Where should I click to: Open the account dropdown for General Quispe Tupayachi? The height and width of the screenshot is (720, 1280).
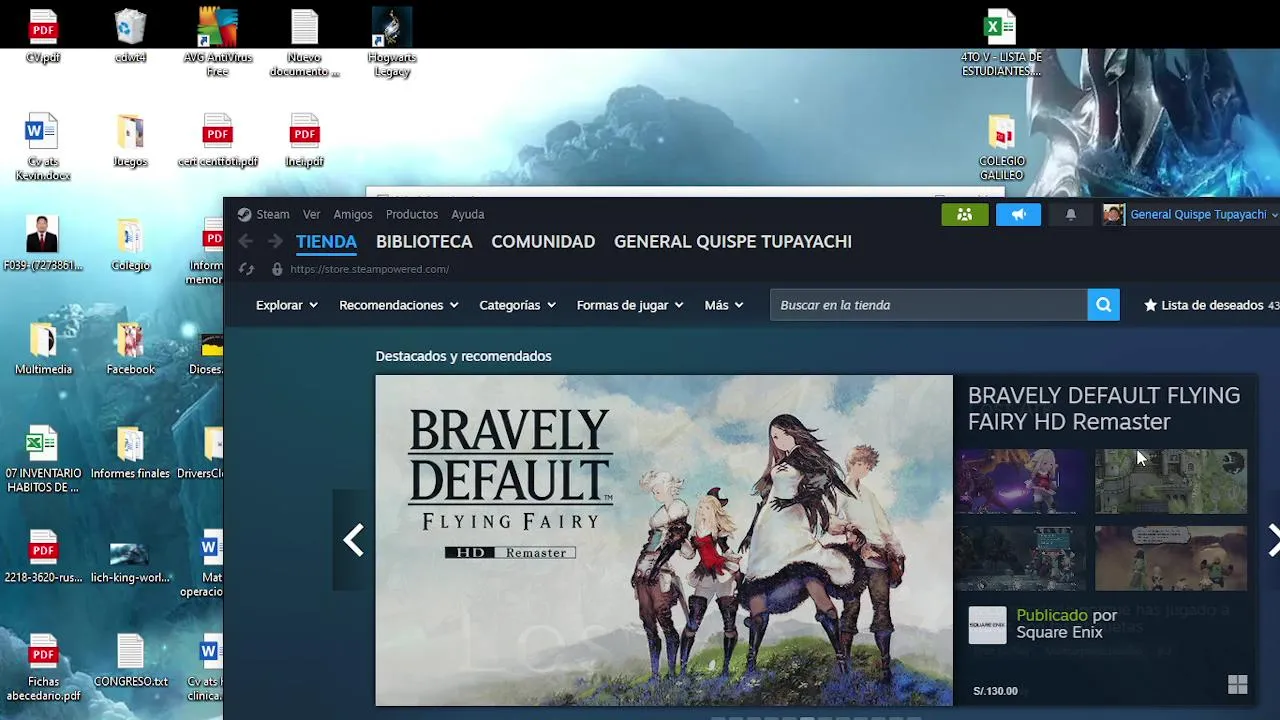(x=1204, y=214)
